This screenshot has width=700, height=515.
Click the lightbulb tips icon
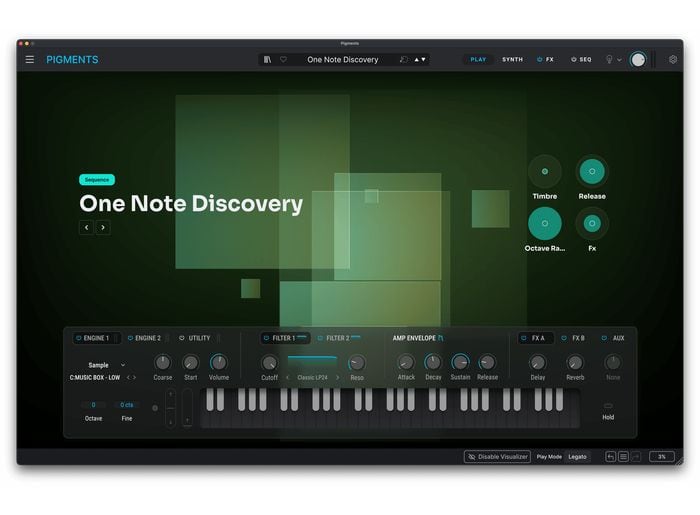(607, 59)
